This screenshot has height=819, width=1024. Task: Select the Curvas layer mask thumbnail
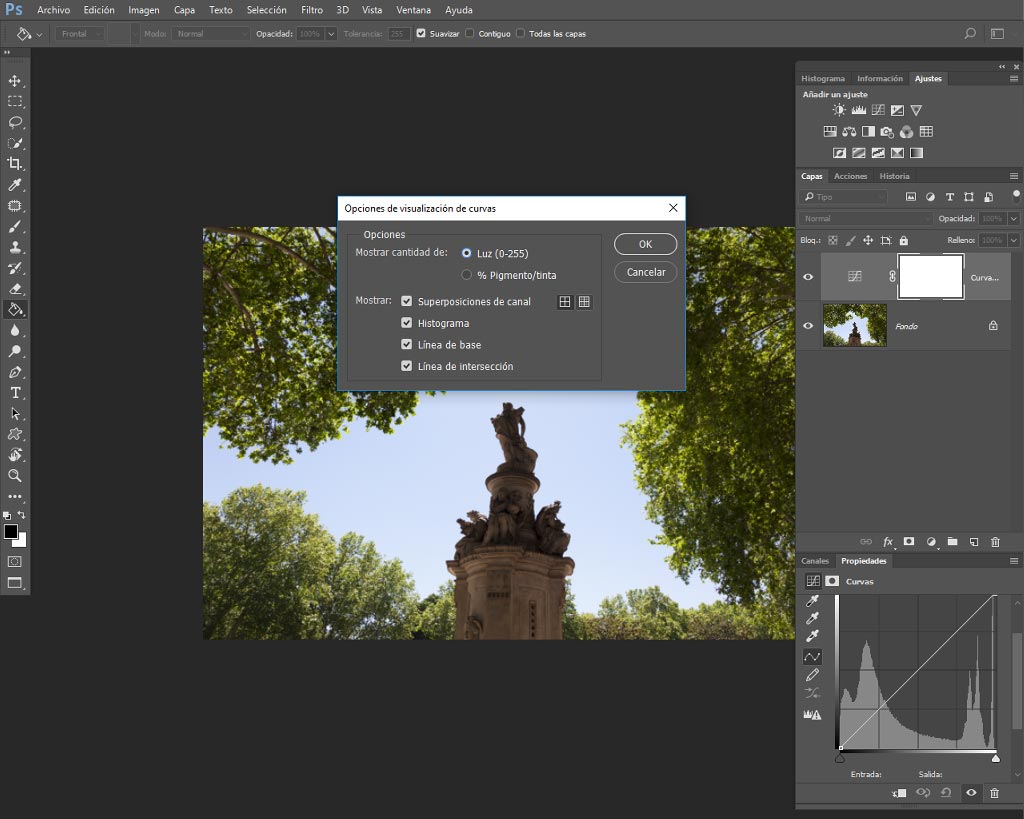click(931, 277)
